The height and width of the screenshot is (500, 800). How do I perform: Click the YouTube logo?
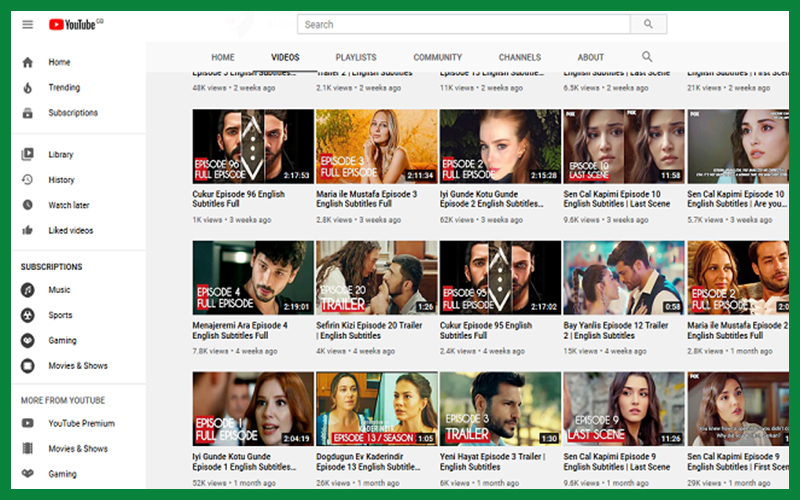click(x=76, y=24)
